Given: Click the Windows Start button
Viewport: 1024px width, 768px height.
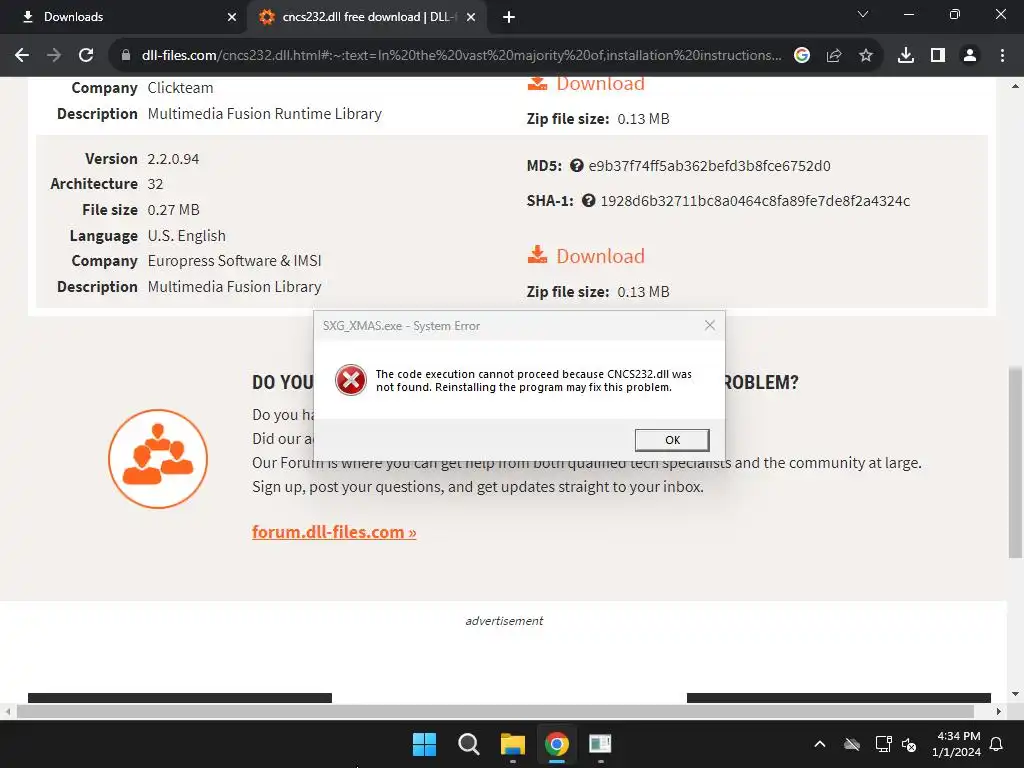Looking at the screenshot, I should point(424,744).
